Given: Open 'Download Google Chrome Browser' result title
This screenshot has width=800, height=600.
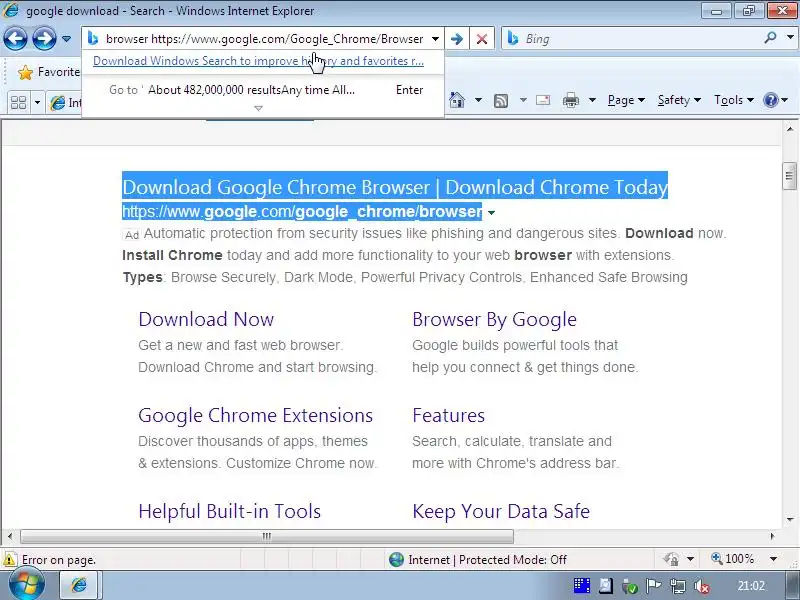Looking at the screenshot, I should 395,187.
